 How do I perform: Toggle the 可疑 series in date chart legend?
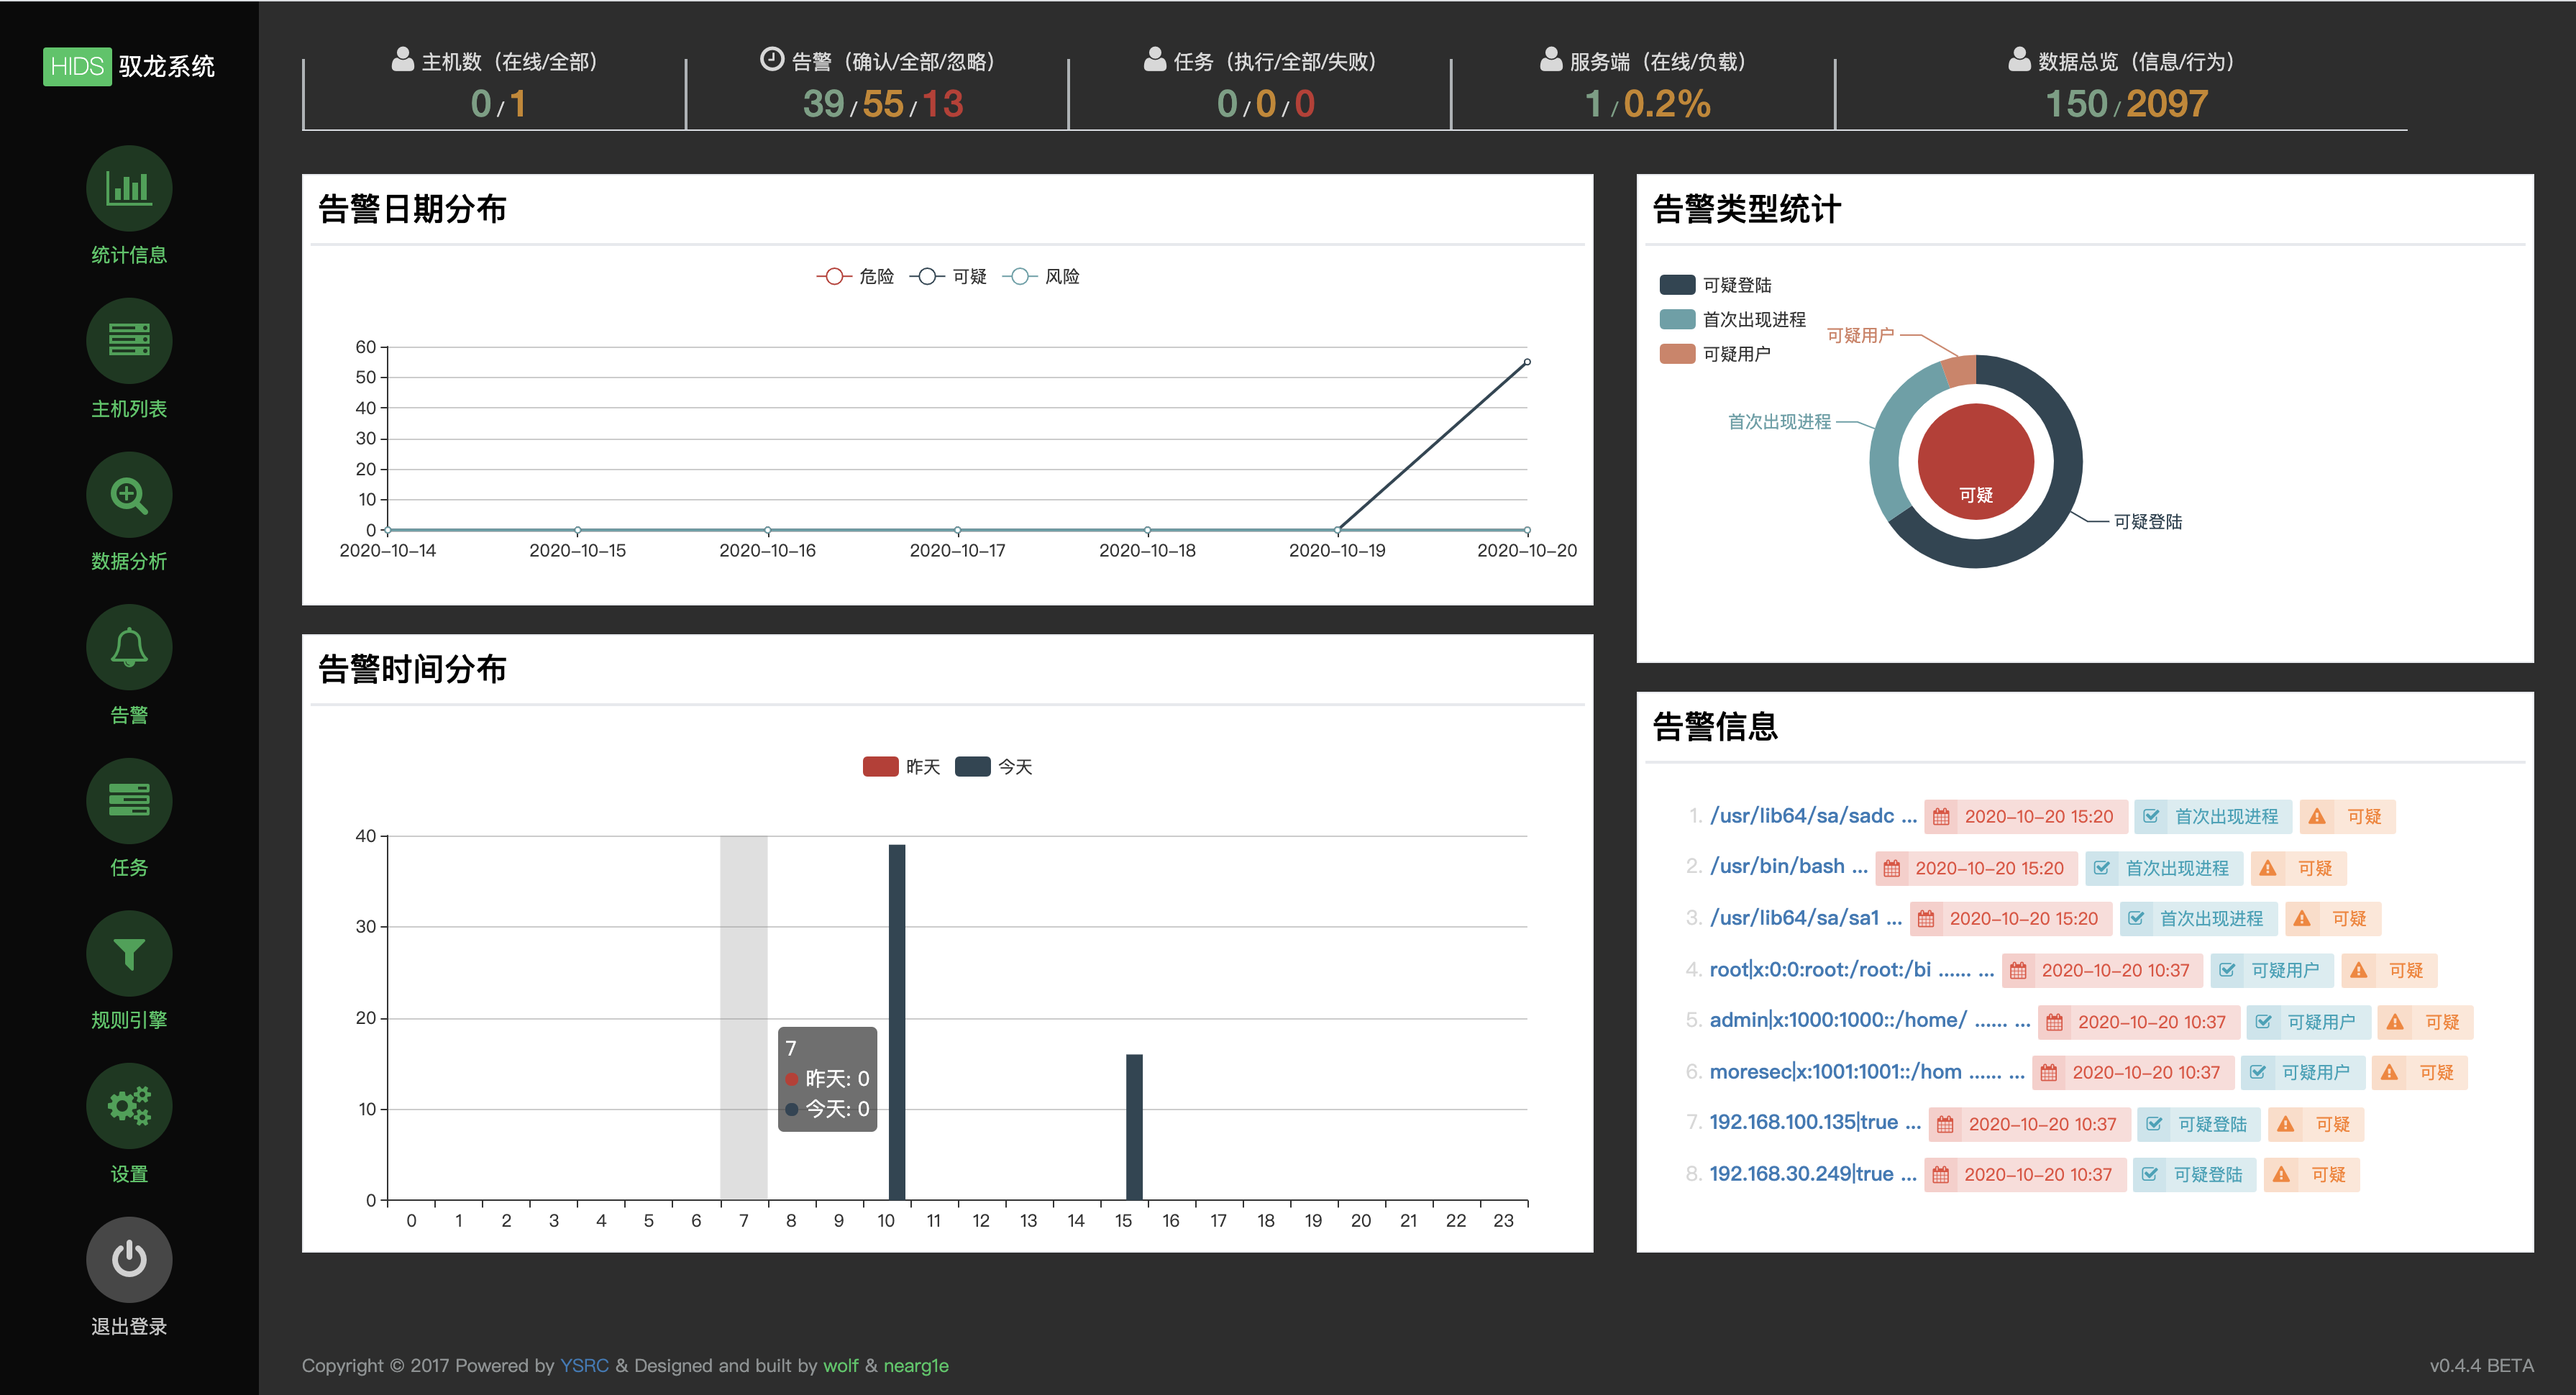click(948, 276)
